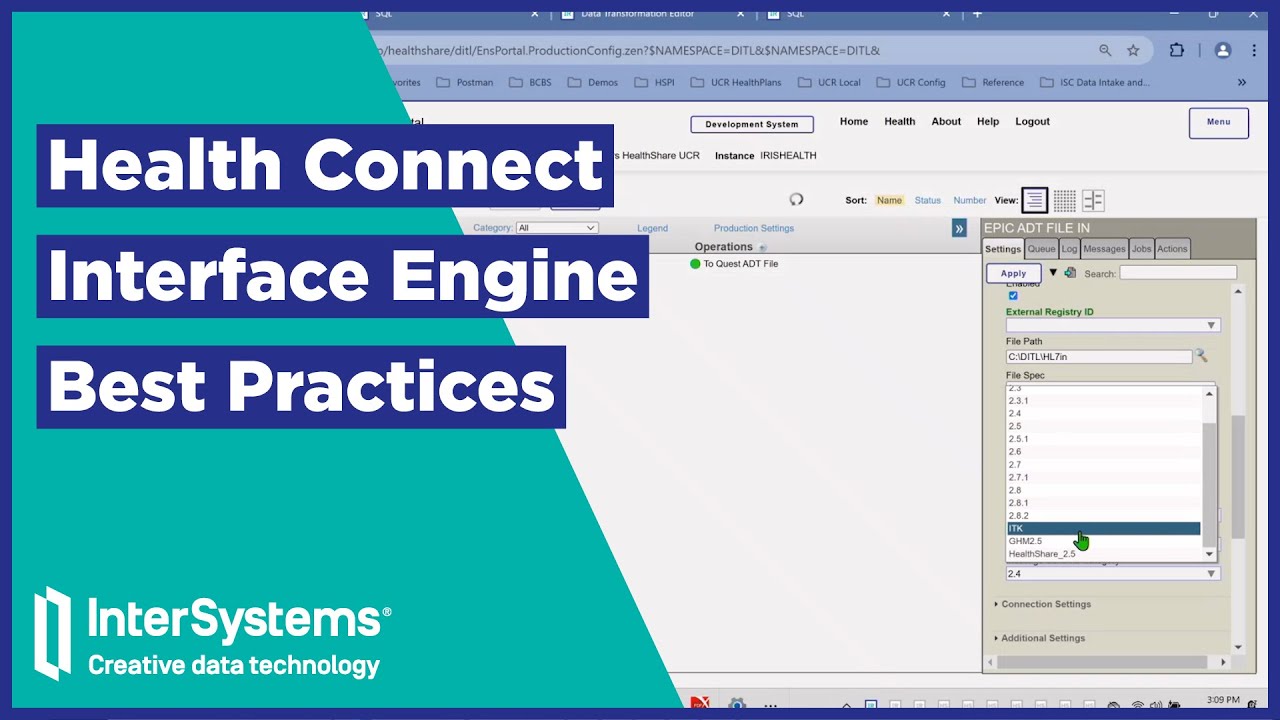
Task: Open the browser extensions puzzle icon
Action: pos(1177,50)
